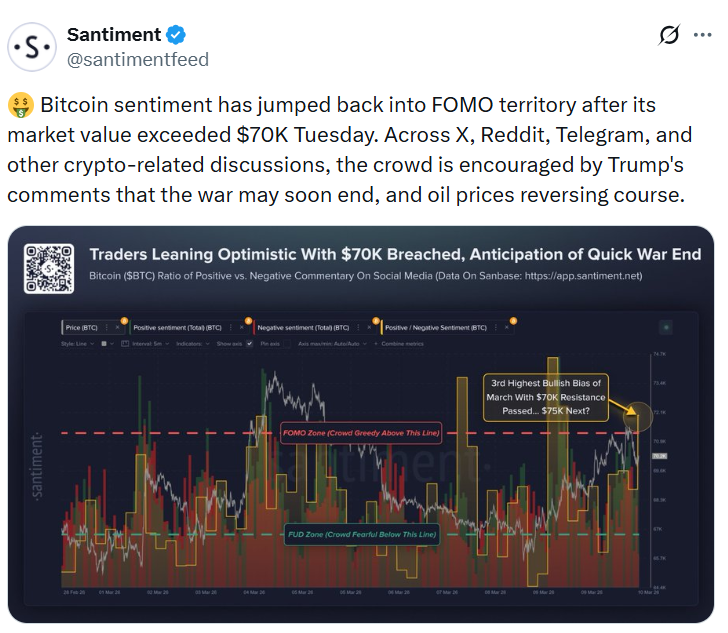Click the blue verified badge
The width and height of the screenshot is (728, 633).
(176, 35)
